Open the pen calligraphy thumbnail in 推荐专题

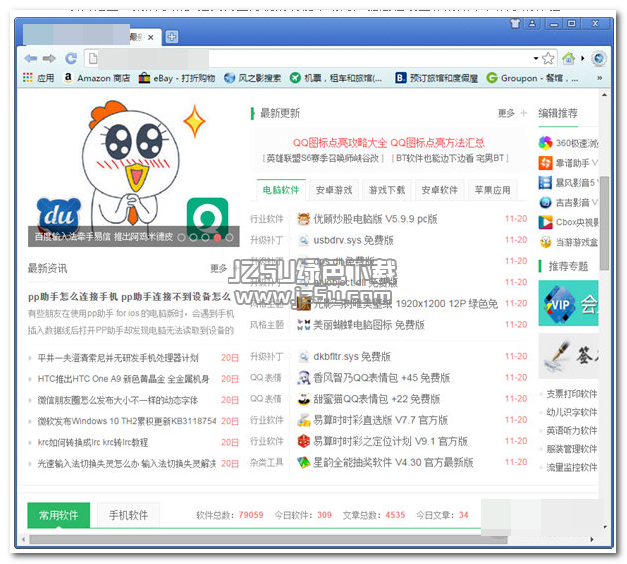pos(568,356)
